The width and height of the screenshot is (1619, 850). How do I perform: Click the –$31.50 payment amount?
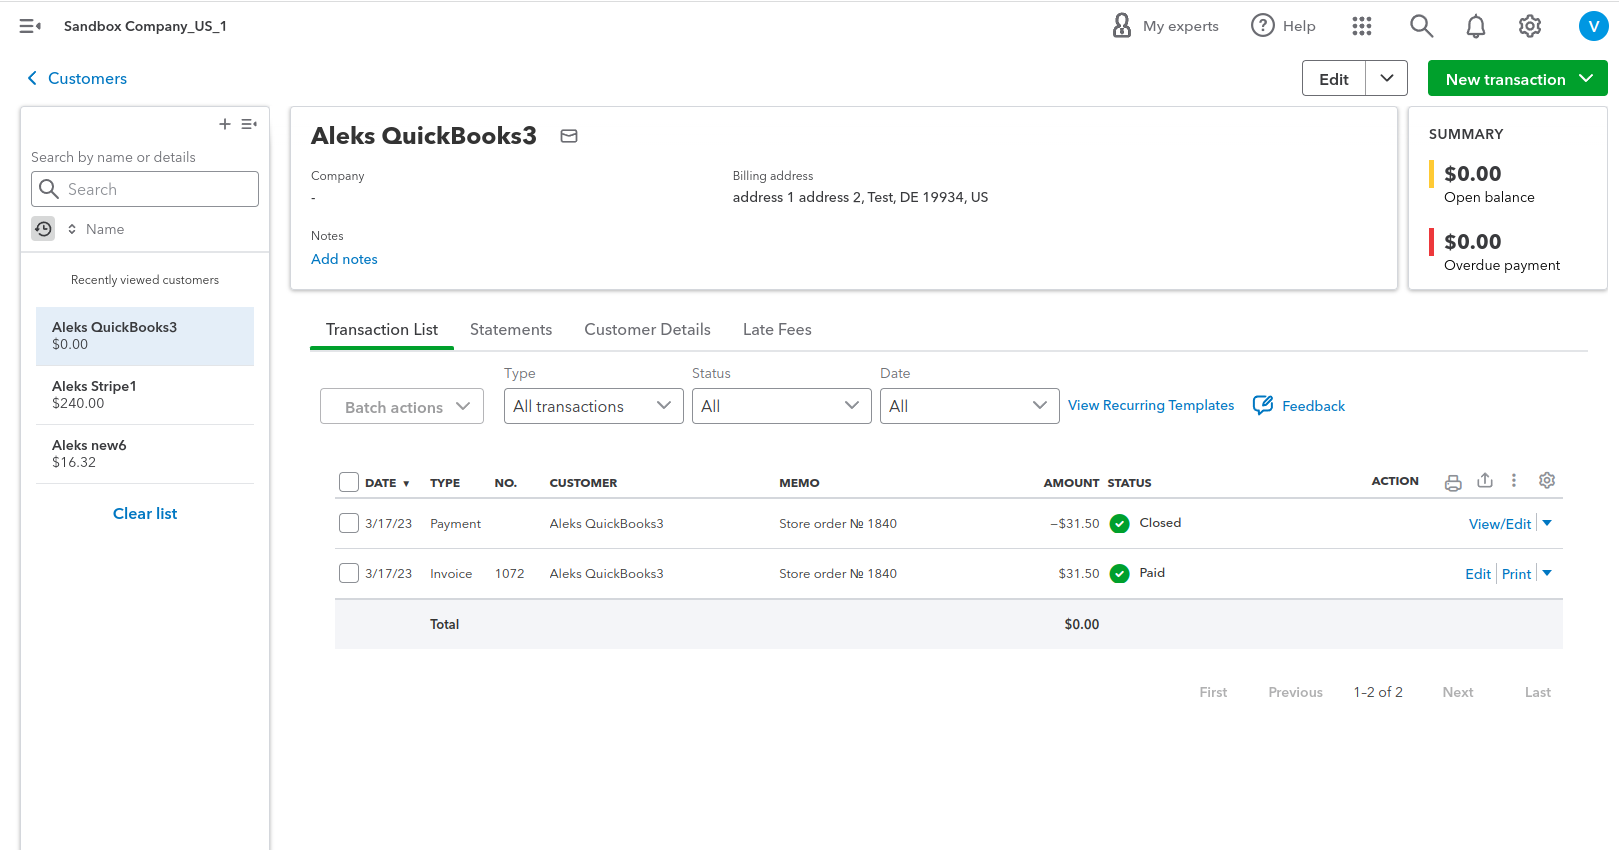tap(1074, 524)
